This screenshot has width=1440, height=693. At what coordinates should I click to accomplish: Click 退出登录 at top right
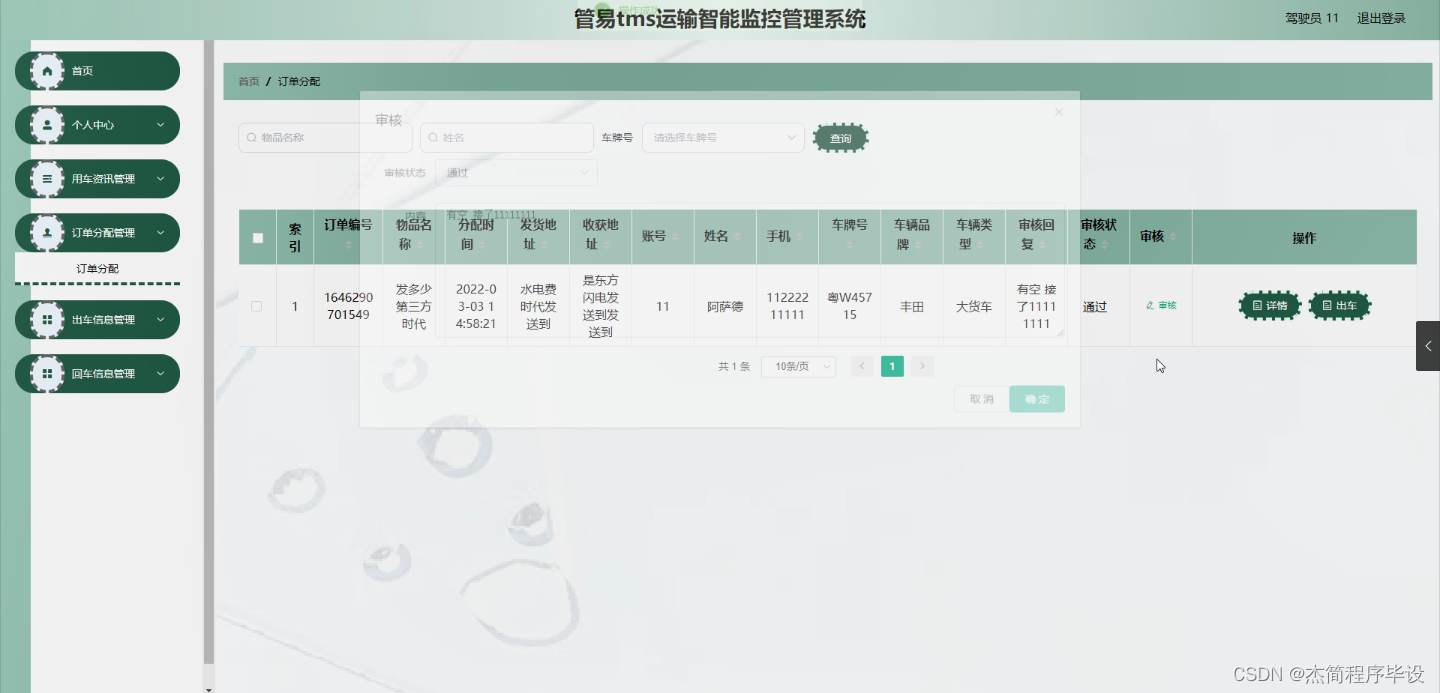[1381, 18]
